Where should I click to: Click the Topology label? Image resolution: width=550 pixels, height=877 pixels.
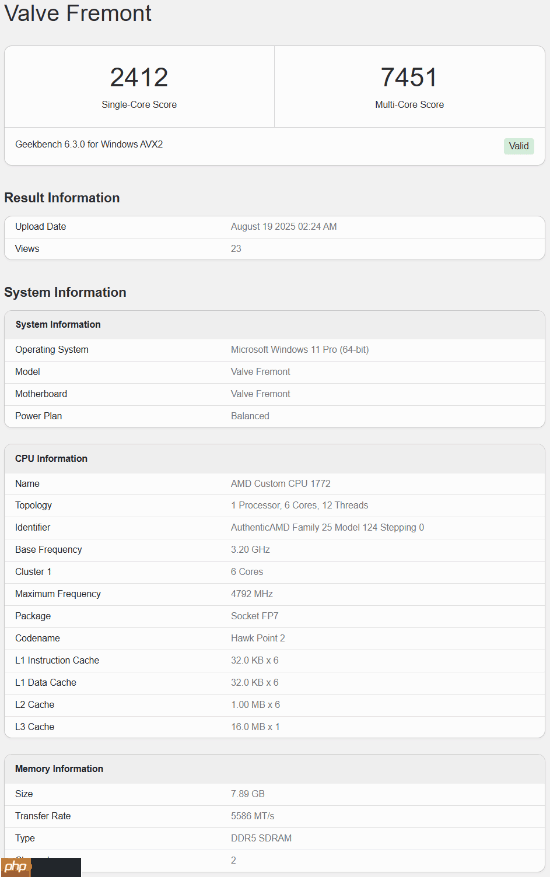click(x=34, y=505)
